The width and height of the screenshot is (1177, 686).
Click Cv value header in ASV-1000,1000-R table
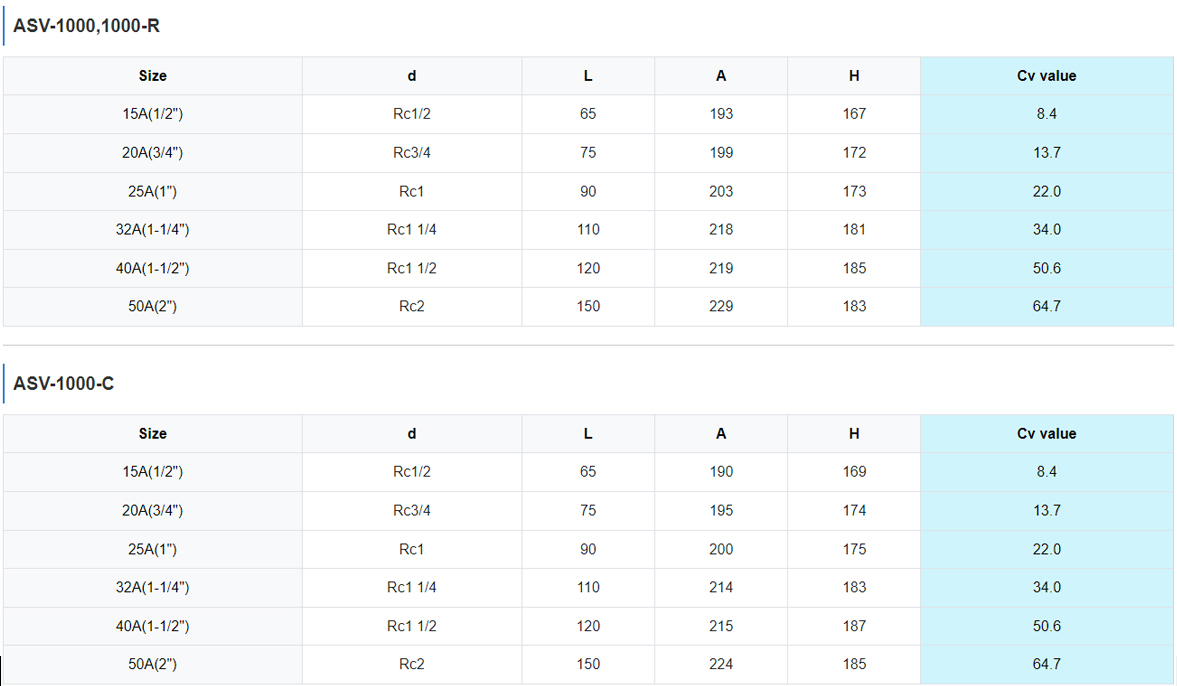point(1046,76)
